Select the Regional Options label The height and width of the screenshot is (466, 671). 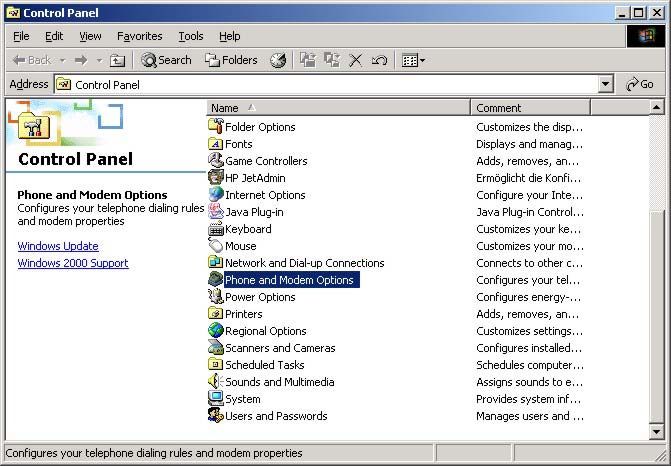[x=266, y=331]
